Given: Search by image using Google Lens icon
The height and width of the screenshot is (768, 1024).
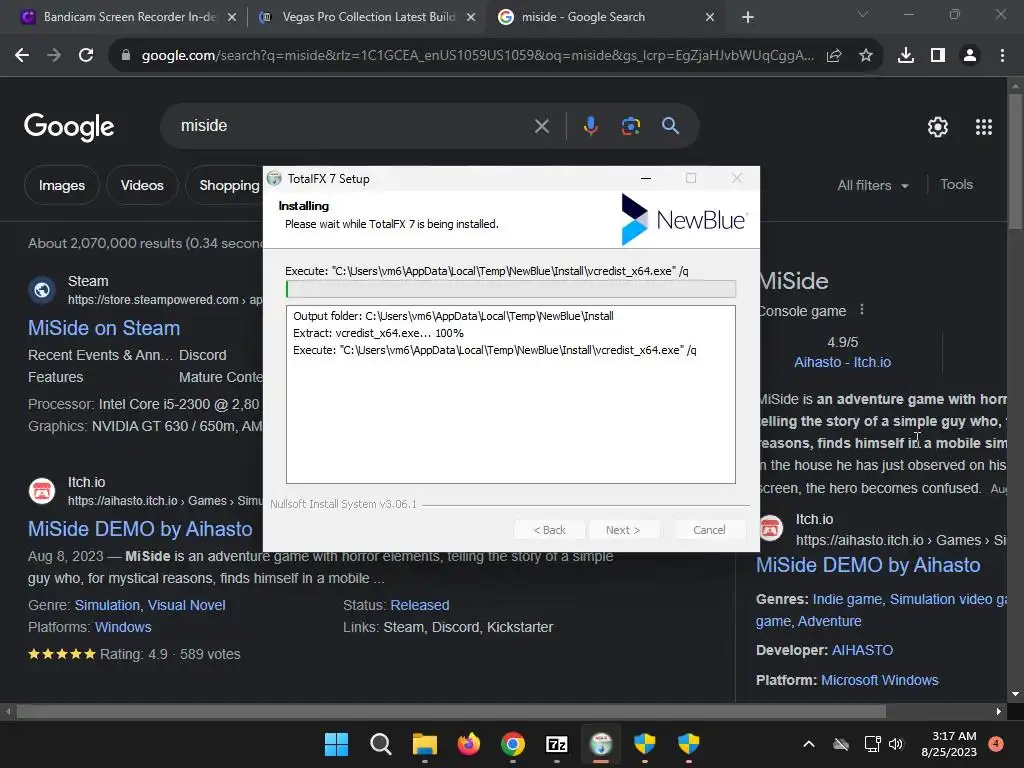Looking at the screenshot, I should pyautogui.click(x=630, y=125).
